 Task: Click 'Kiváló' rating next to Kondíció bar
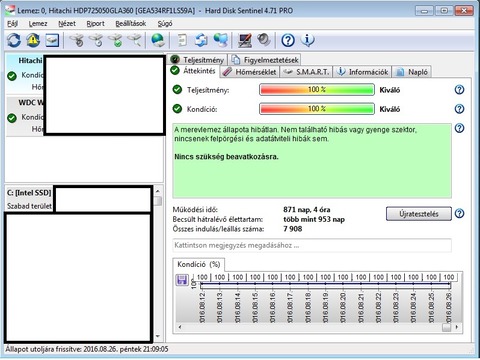390,109
